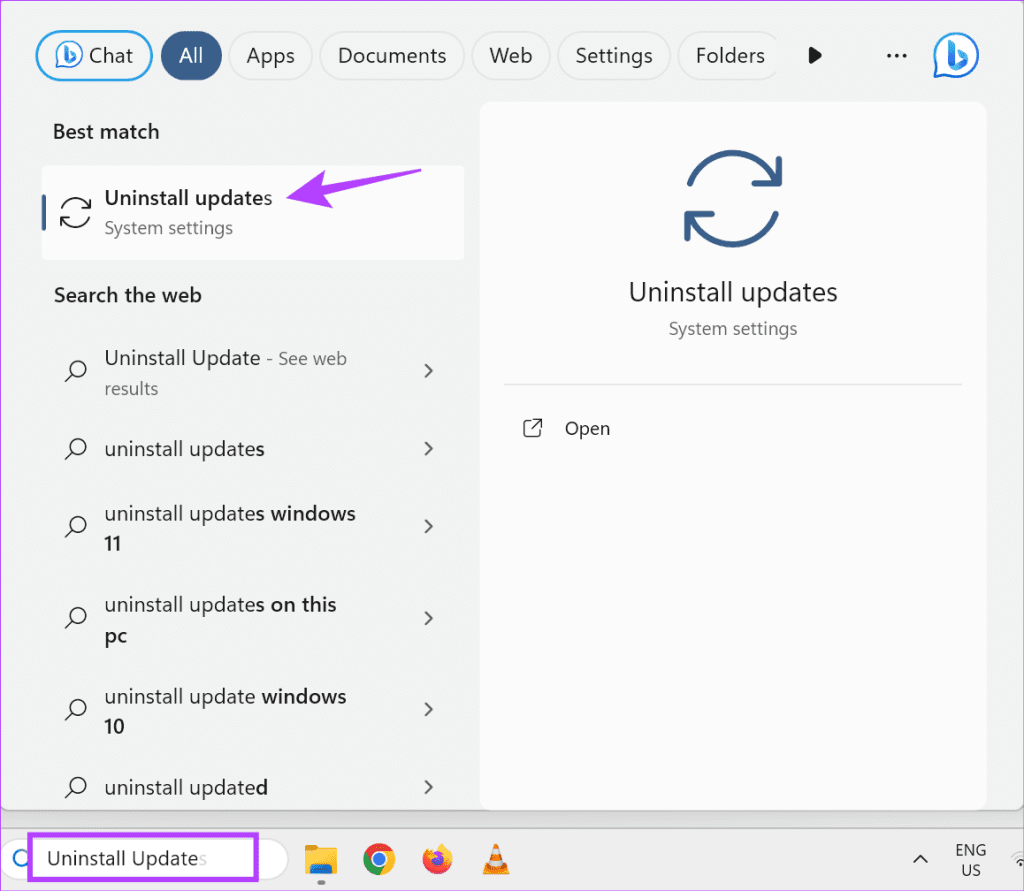Expand more search filters with the arrow
Viewport: 1024px width, 891px height.
click(x=815, y=56)
